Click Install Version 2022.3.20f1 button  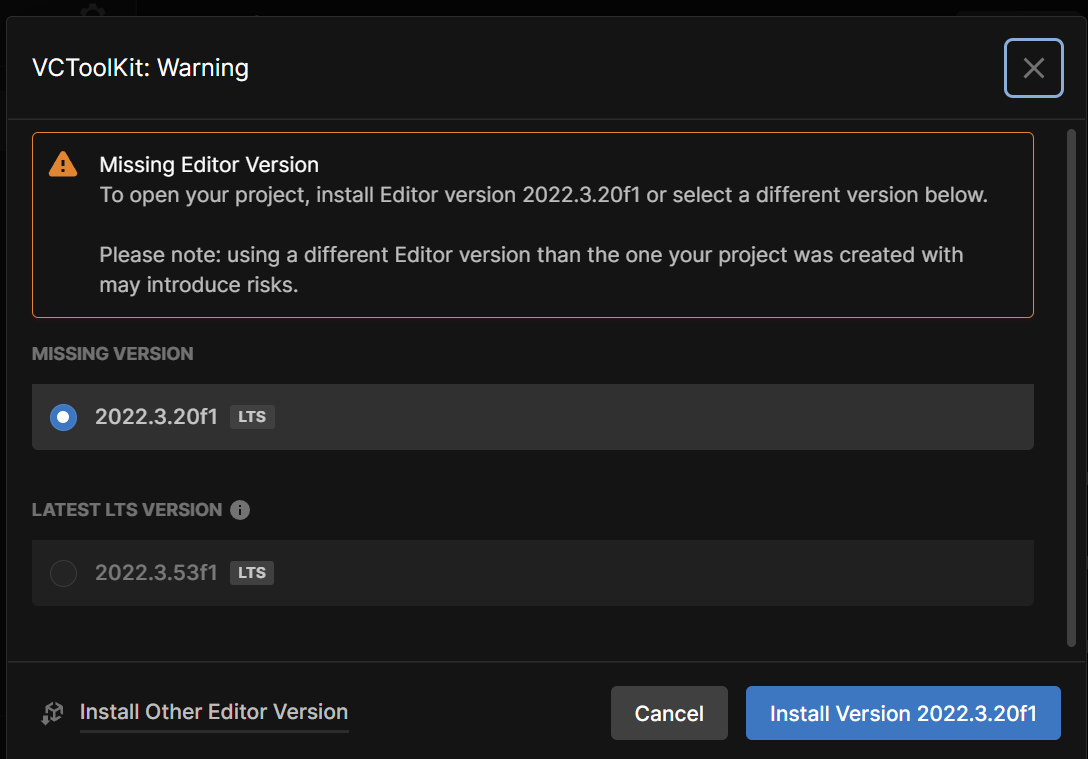(903, 713)
